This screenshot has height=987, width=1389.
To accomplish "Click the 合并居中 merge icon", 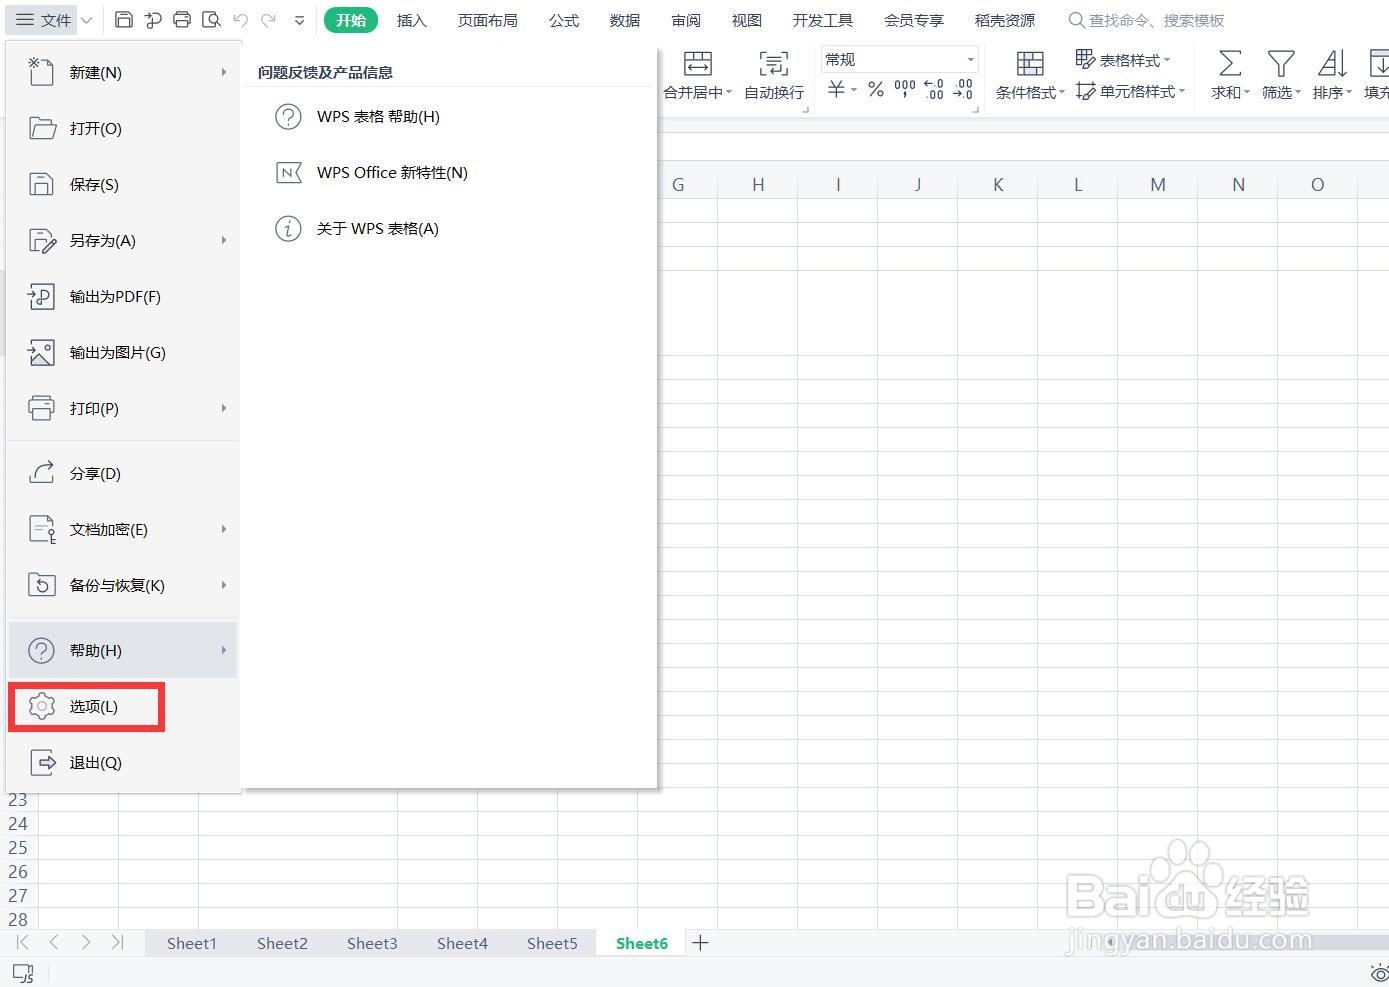I will coord(698,64).
